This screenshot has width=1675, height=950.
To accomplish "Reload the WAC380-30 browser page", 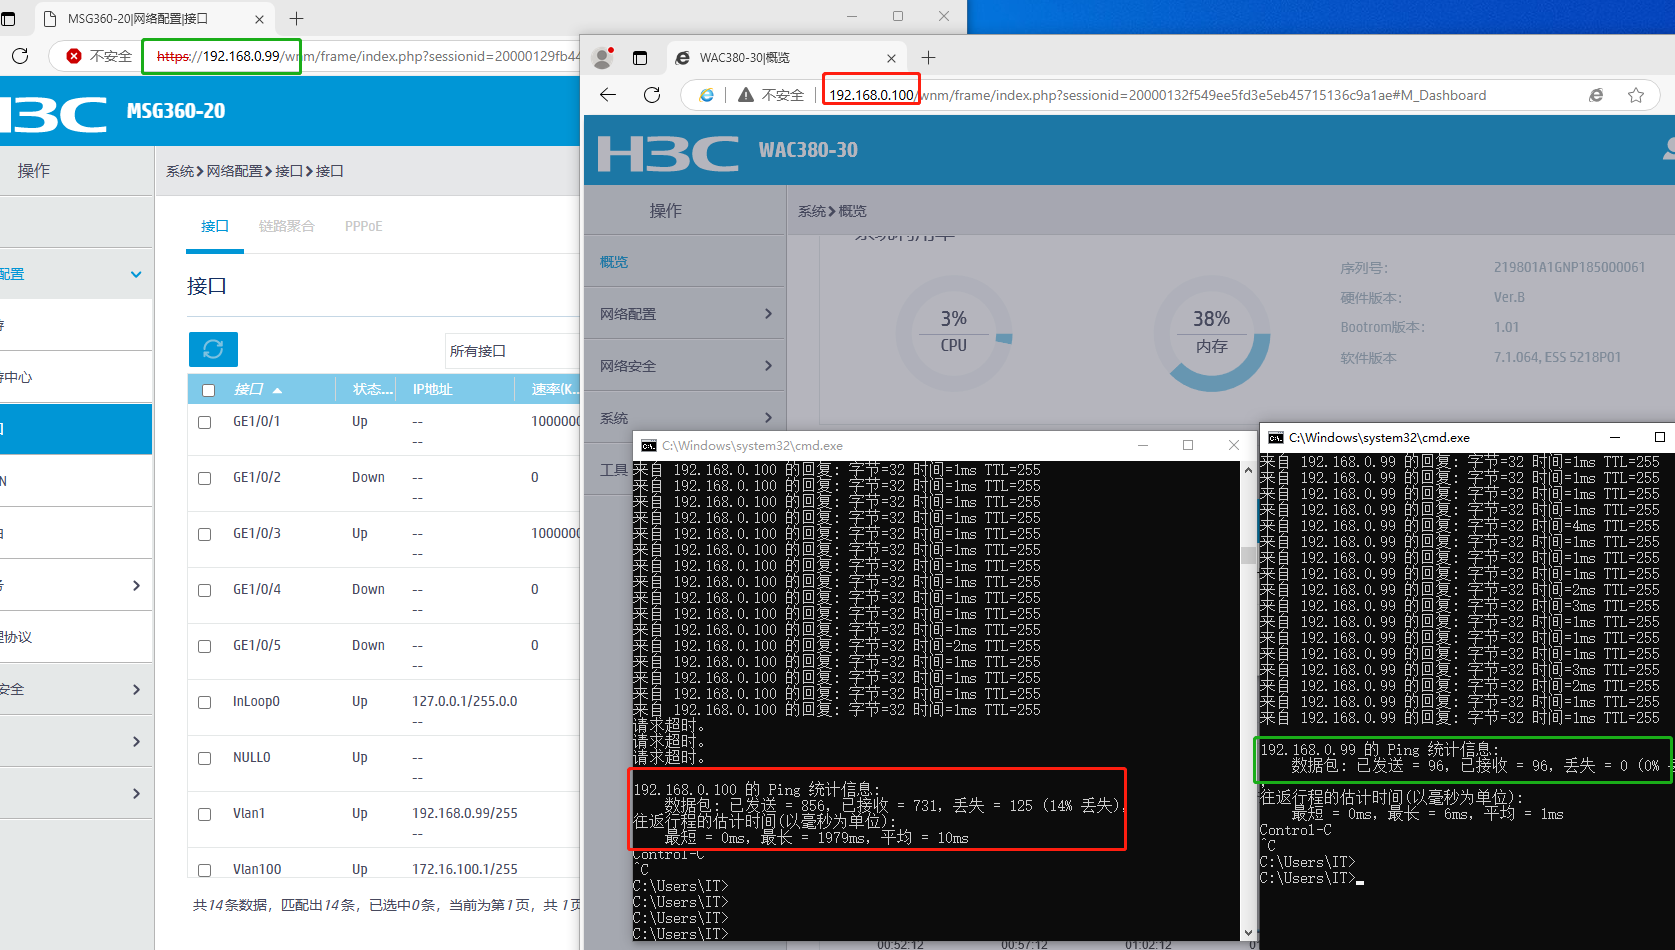I will 652,95.
